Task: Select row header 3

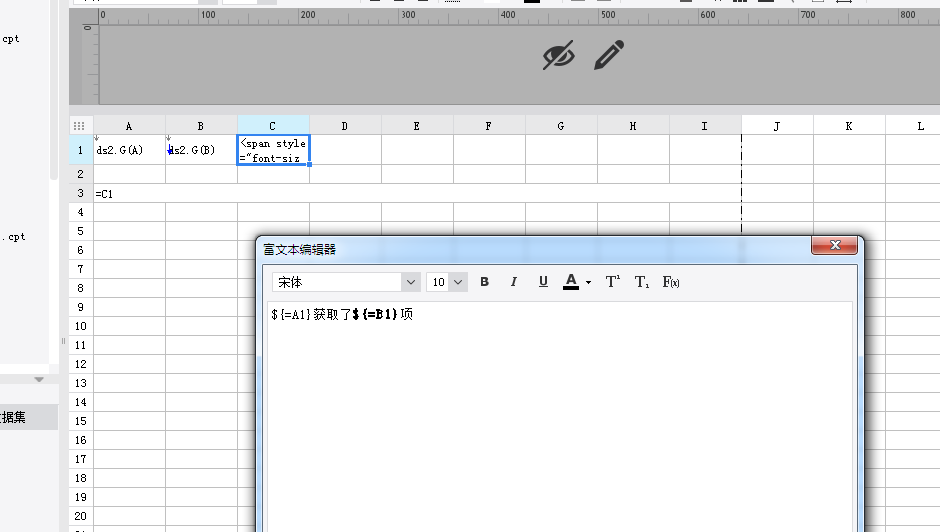Action: (x=80, y=193)
